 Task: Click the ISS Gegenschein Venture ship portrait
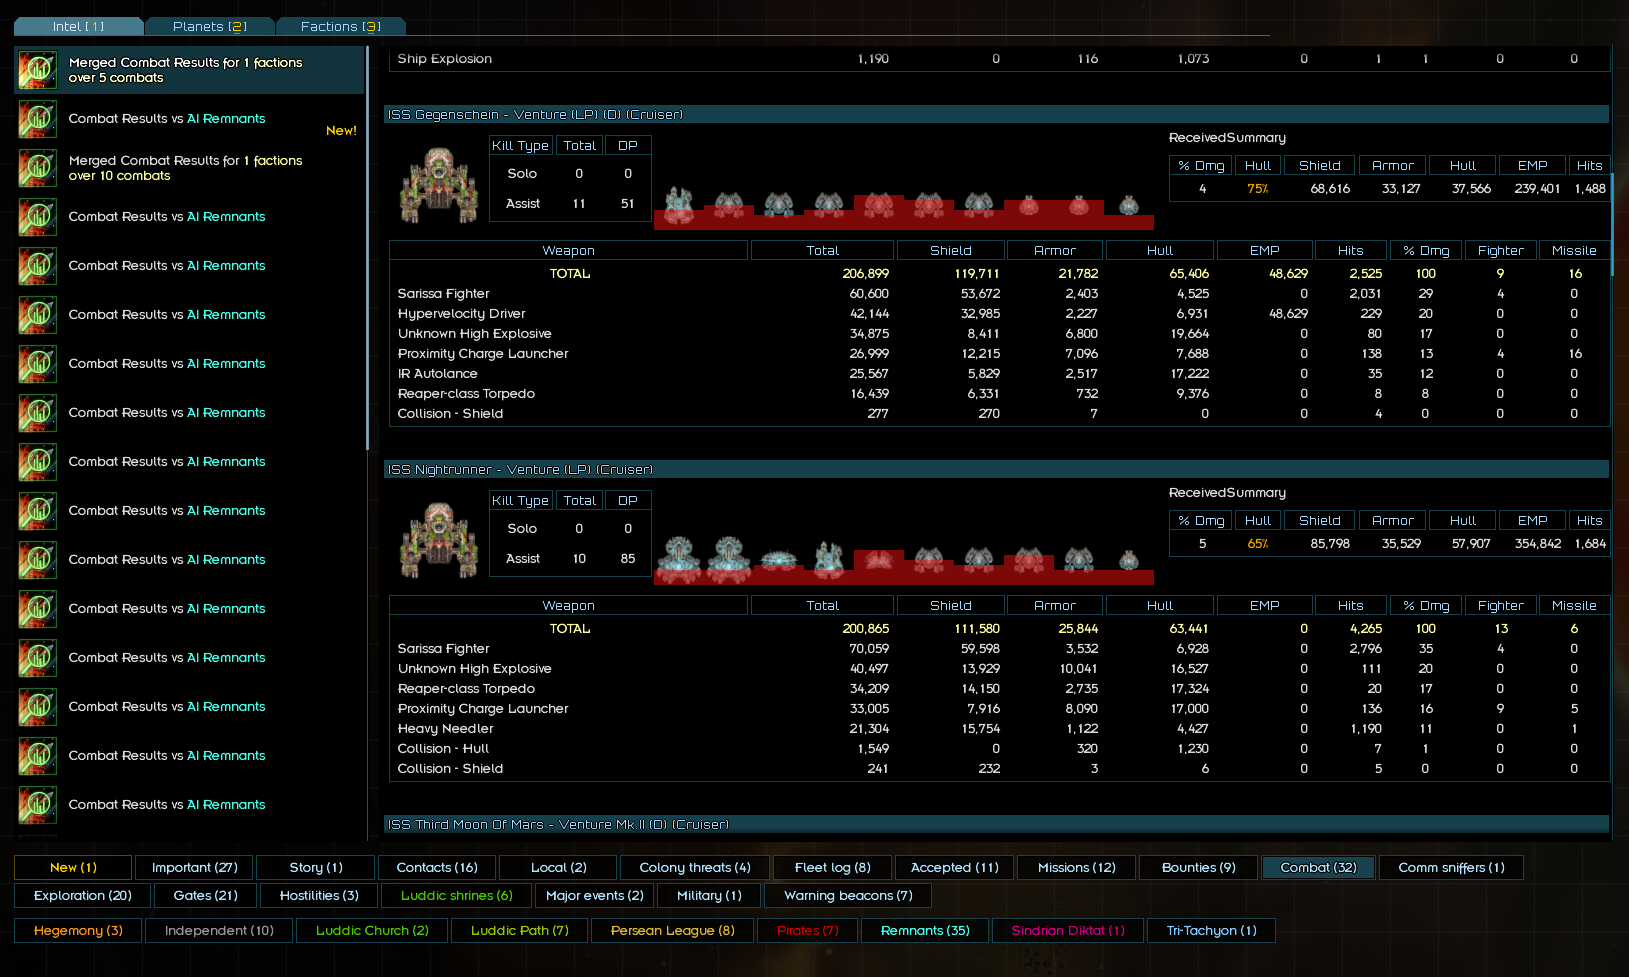pyautogui.click(x=439, y=185)
